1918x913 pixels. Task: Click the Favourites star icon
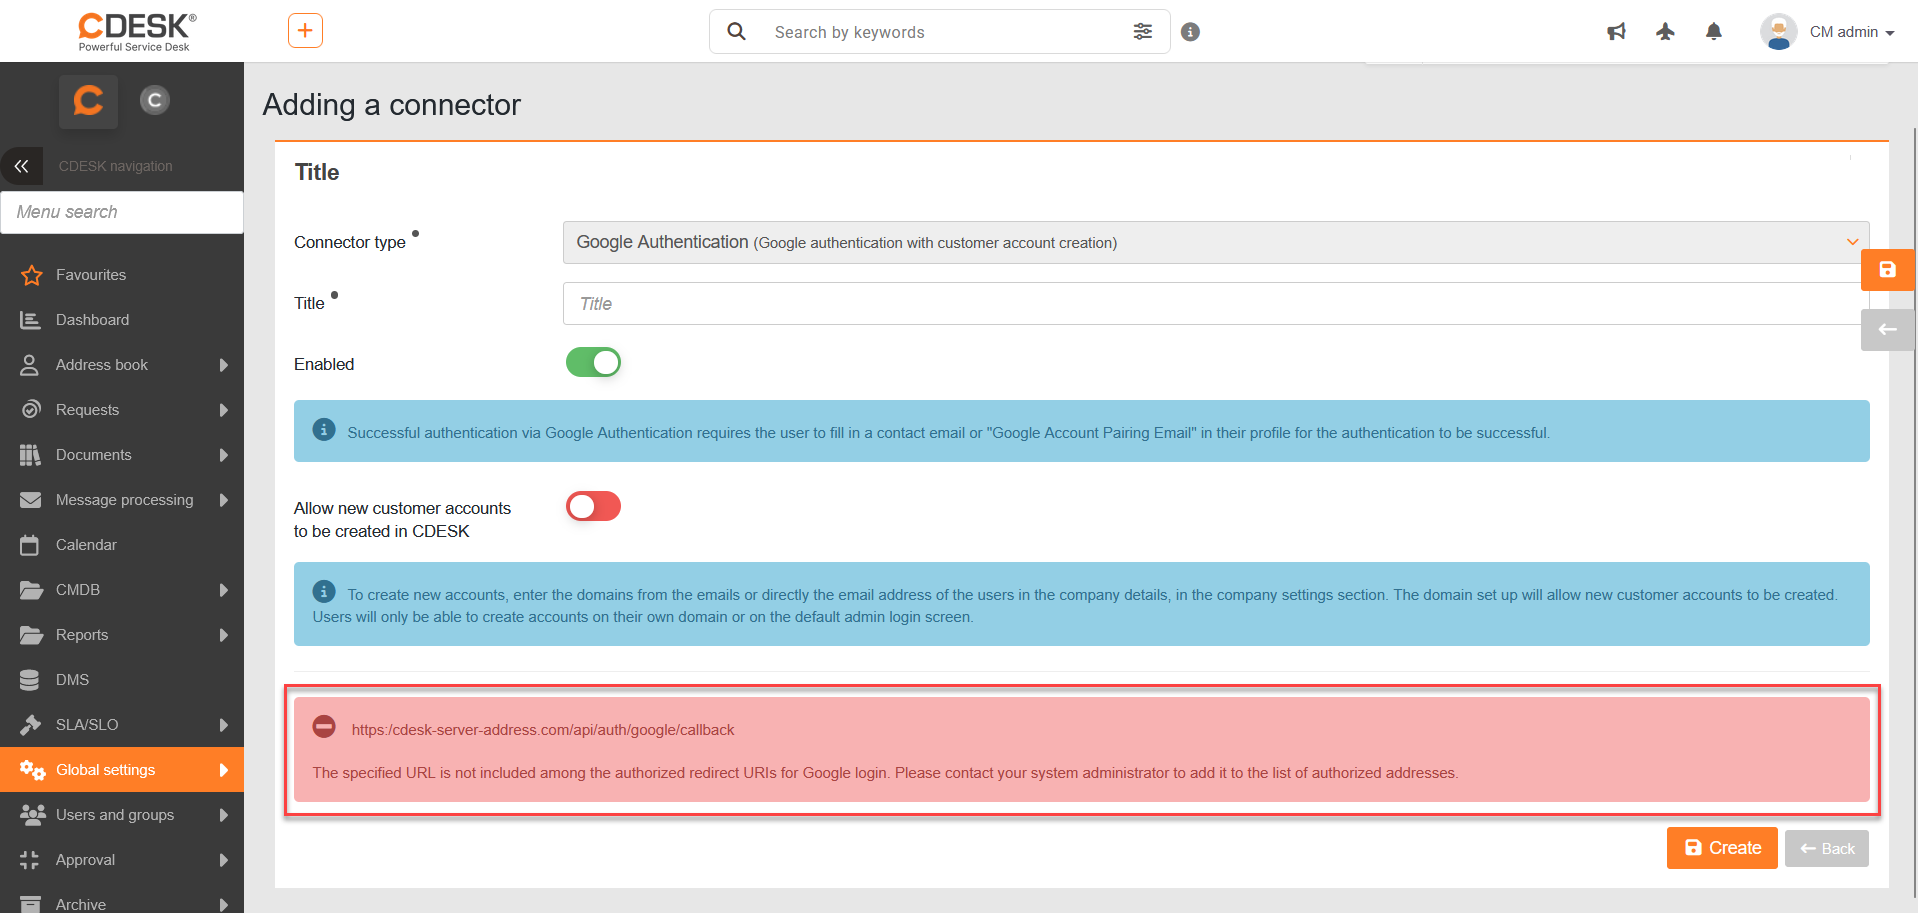coord(32,275)
